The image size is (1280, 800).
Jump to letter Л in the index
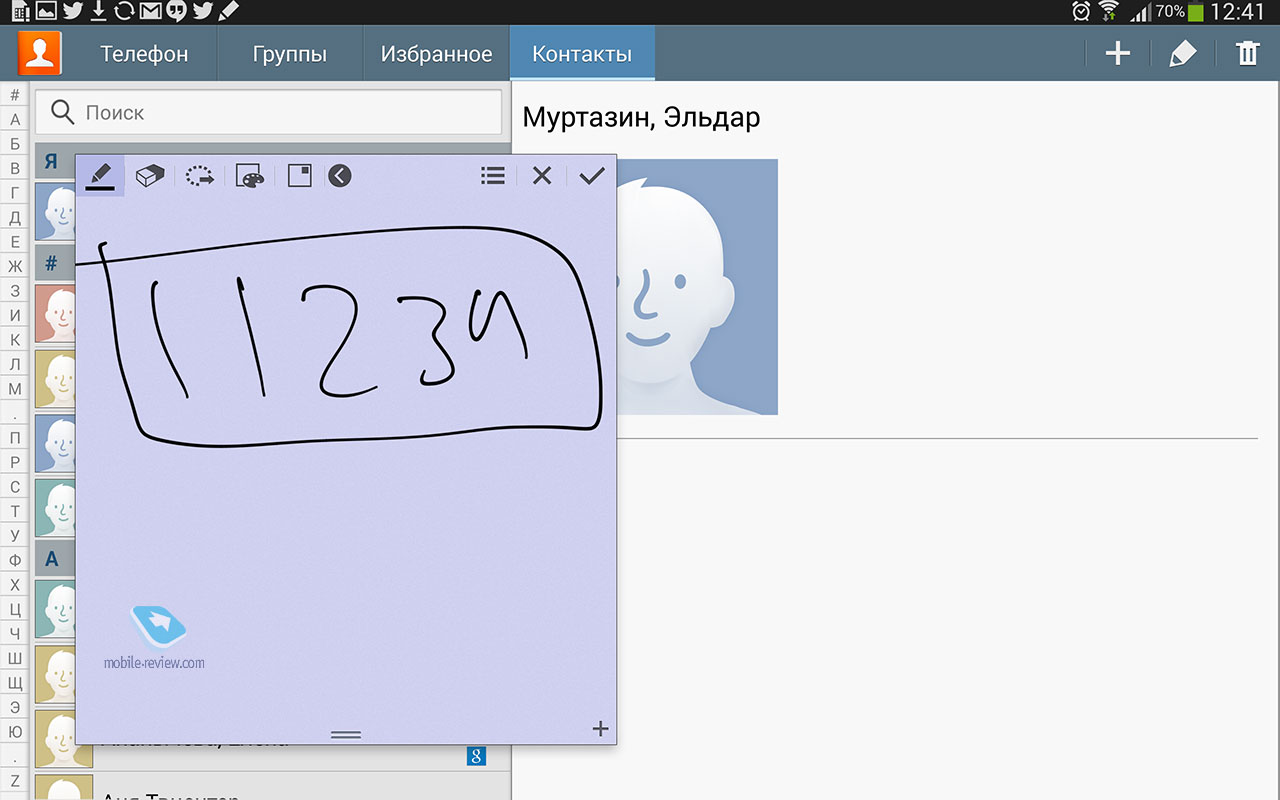pos(15,364)
